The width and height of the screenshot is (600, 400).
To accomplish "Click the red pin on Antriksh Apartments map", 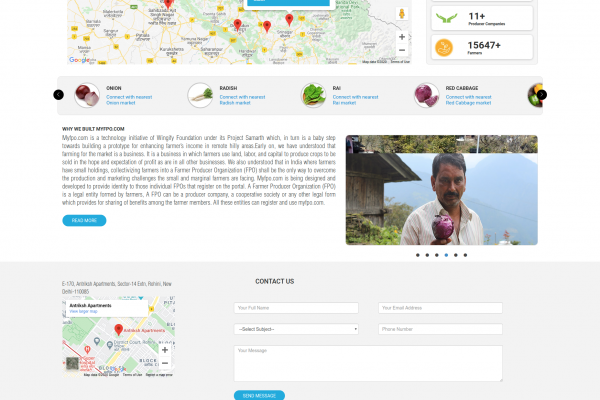I will 119,330.
